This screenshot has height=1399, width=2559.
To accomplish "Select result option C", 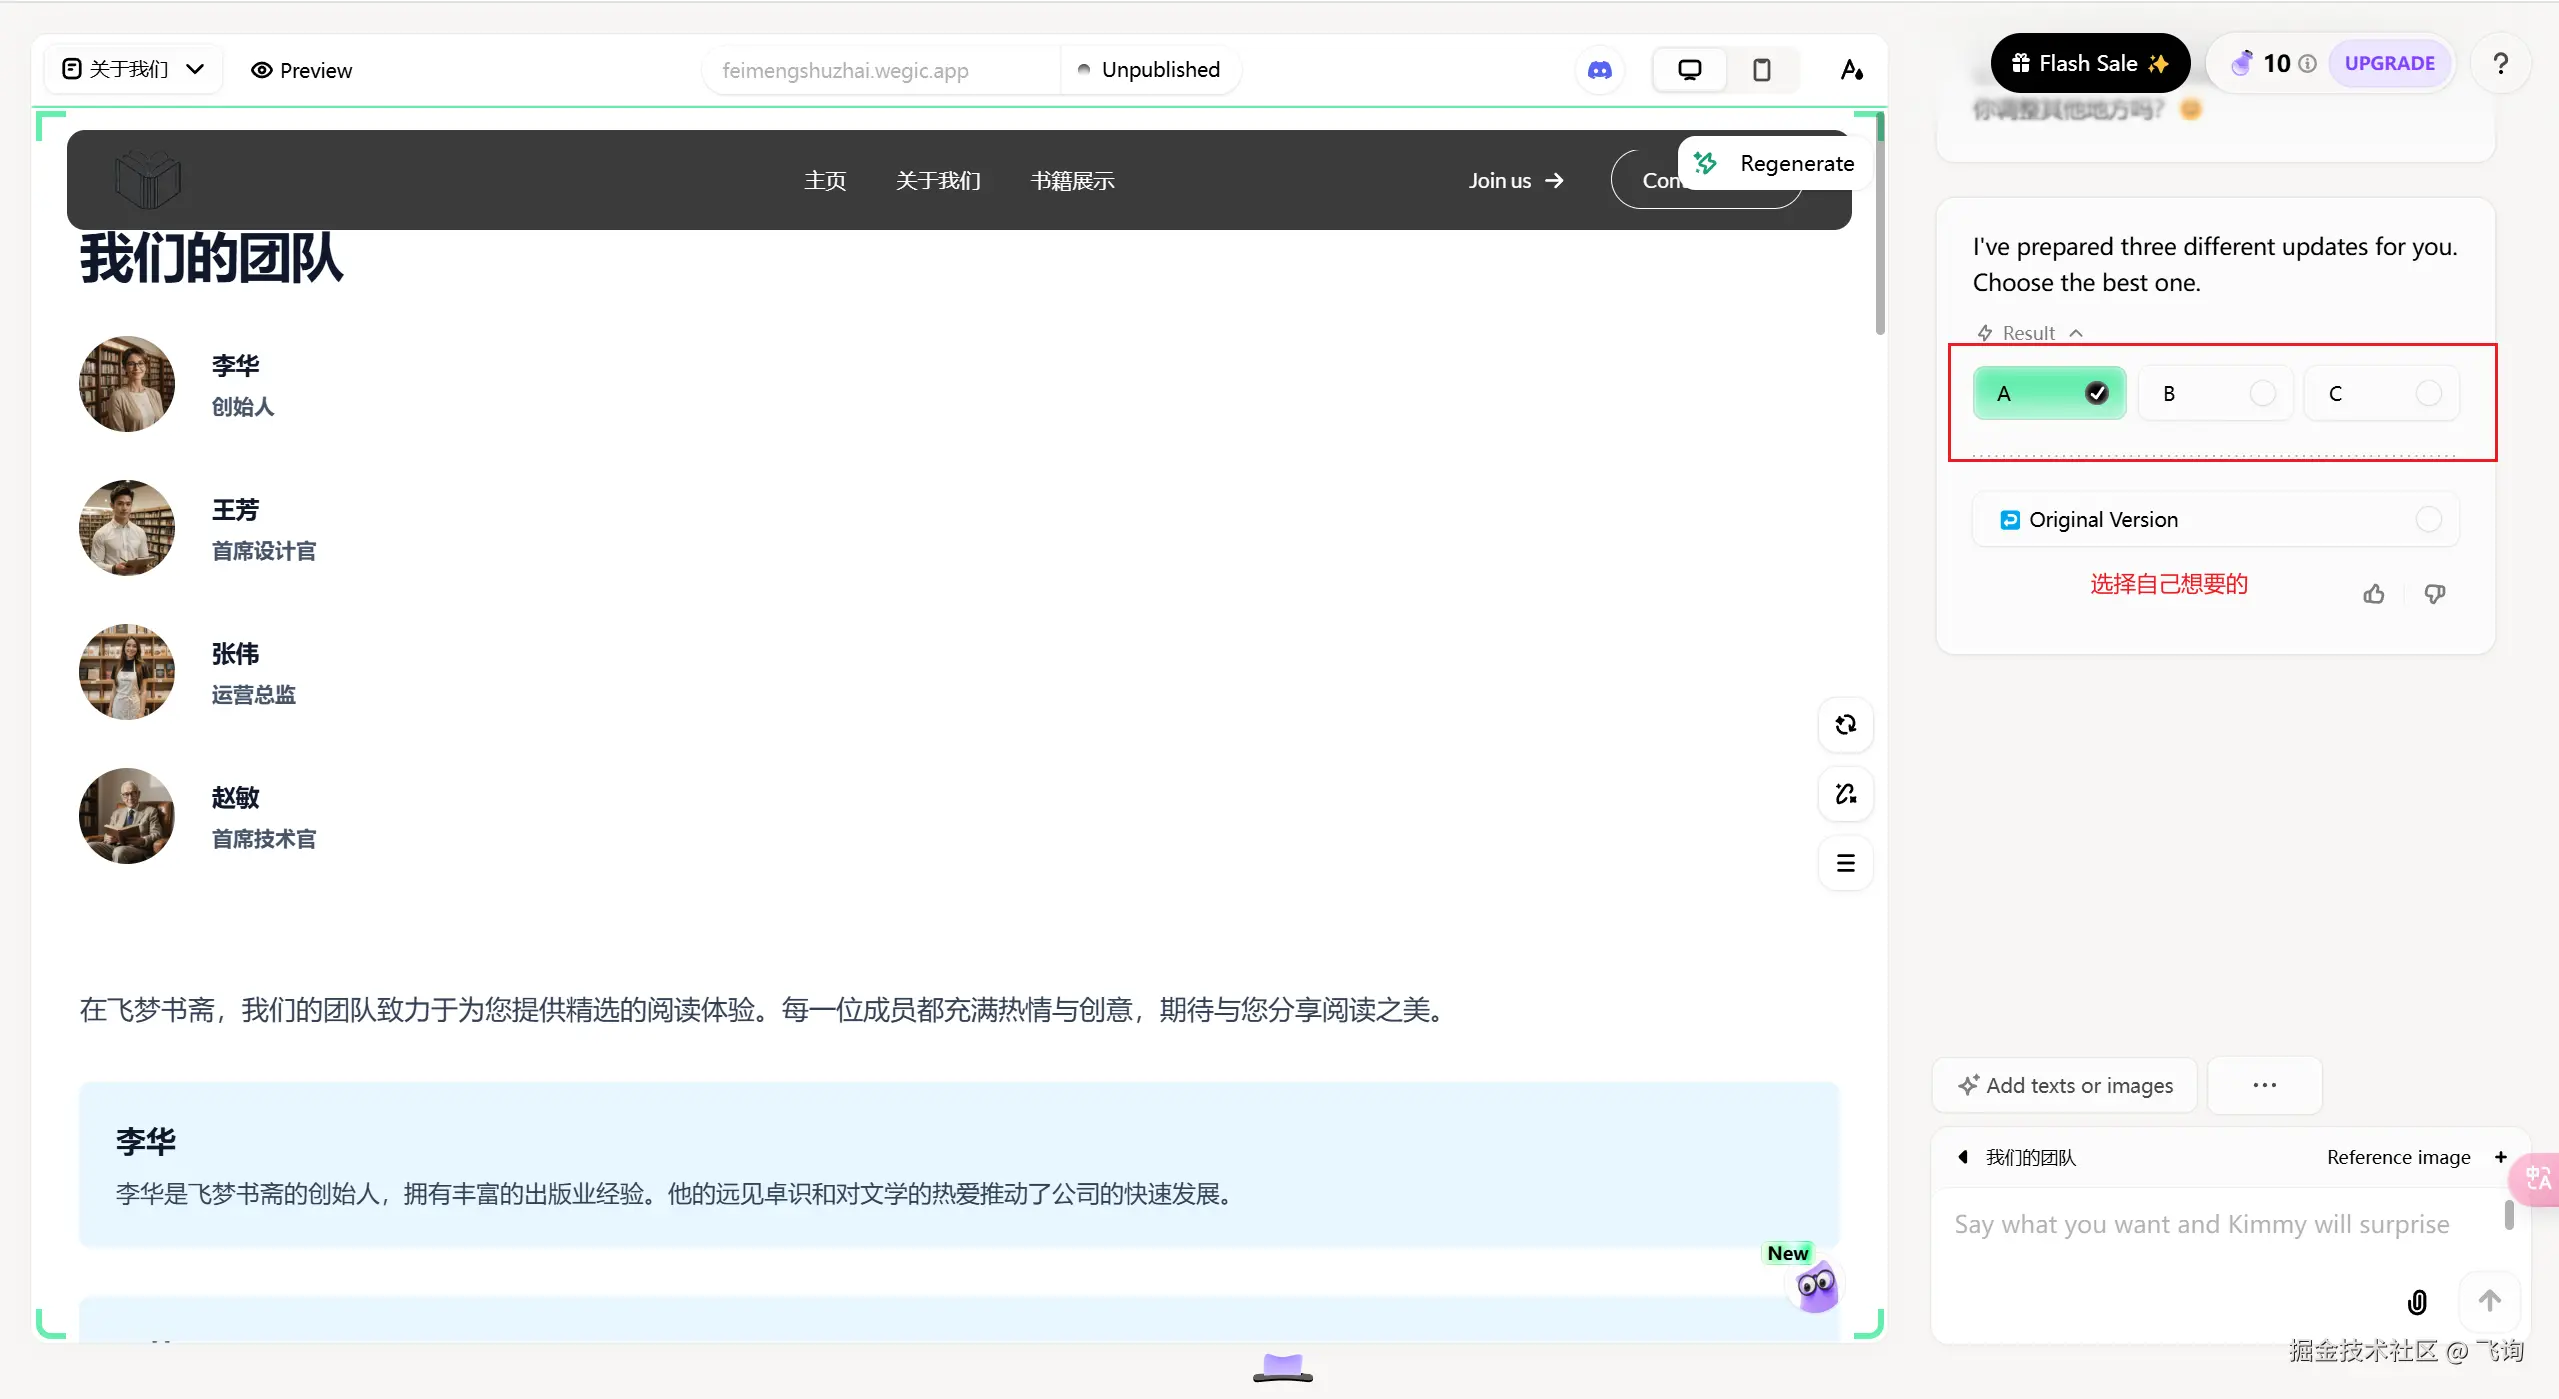I will [x=2381, y=393].
